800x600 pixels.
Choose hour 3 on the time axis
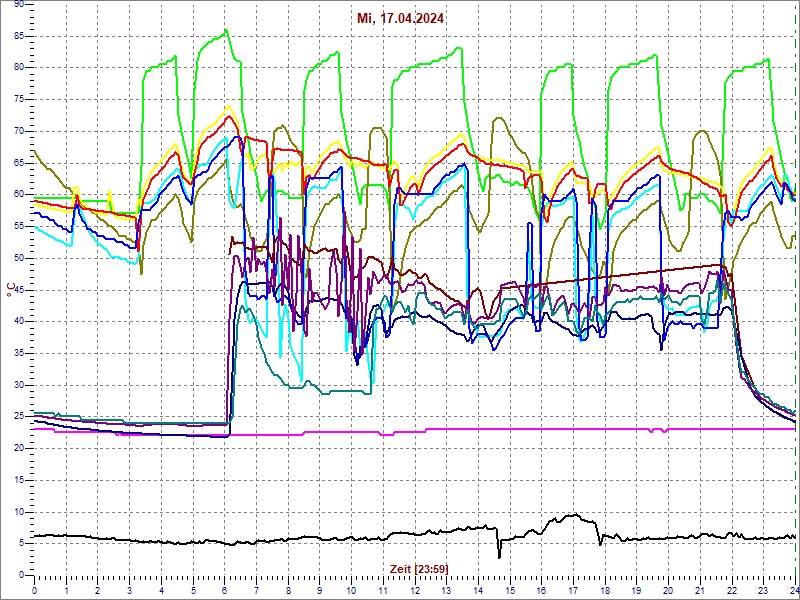tap(130, 590)
